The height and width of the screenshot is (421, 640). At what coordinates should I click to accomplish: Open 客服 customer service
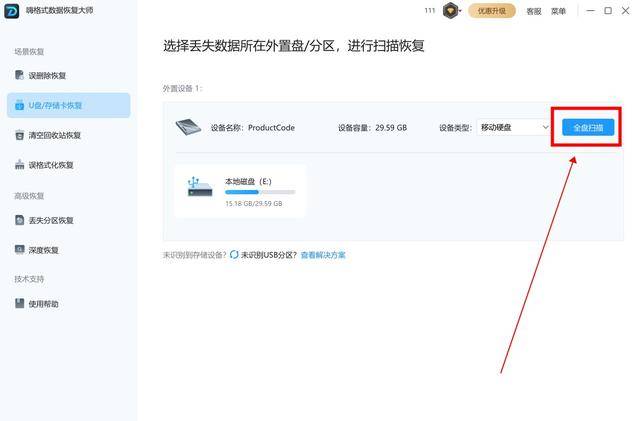tap(533, 11)
